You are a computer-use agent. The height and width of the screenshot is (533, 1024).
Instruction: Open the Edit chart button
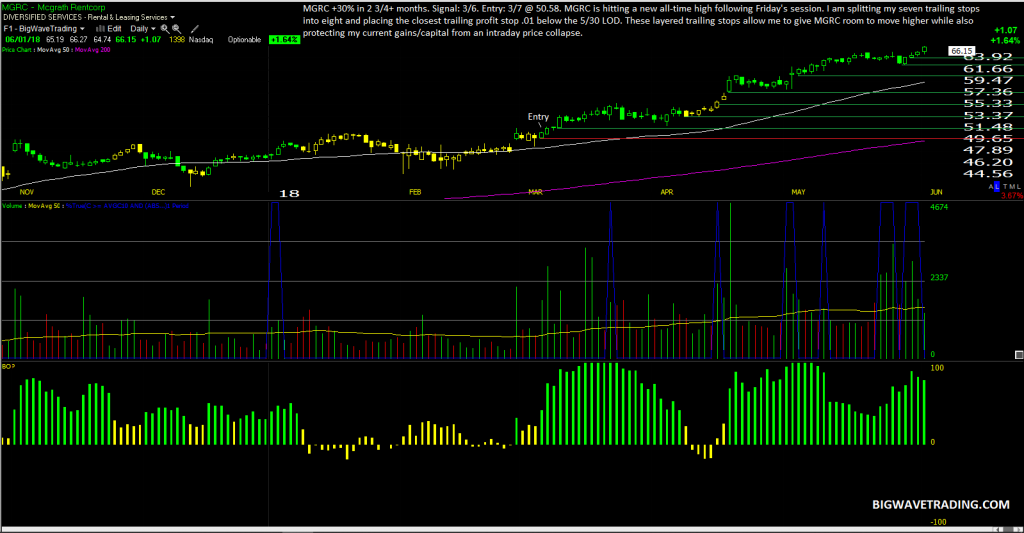[114, 29]
